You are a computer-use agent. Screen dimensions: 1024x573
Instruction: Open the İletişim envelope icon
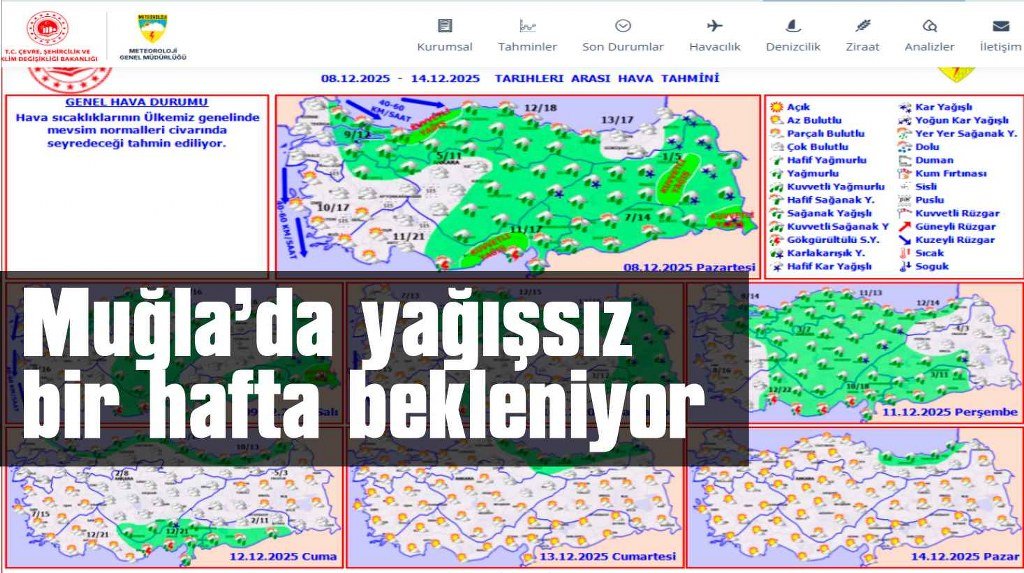coord(1000,26)
